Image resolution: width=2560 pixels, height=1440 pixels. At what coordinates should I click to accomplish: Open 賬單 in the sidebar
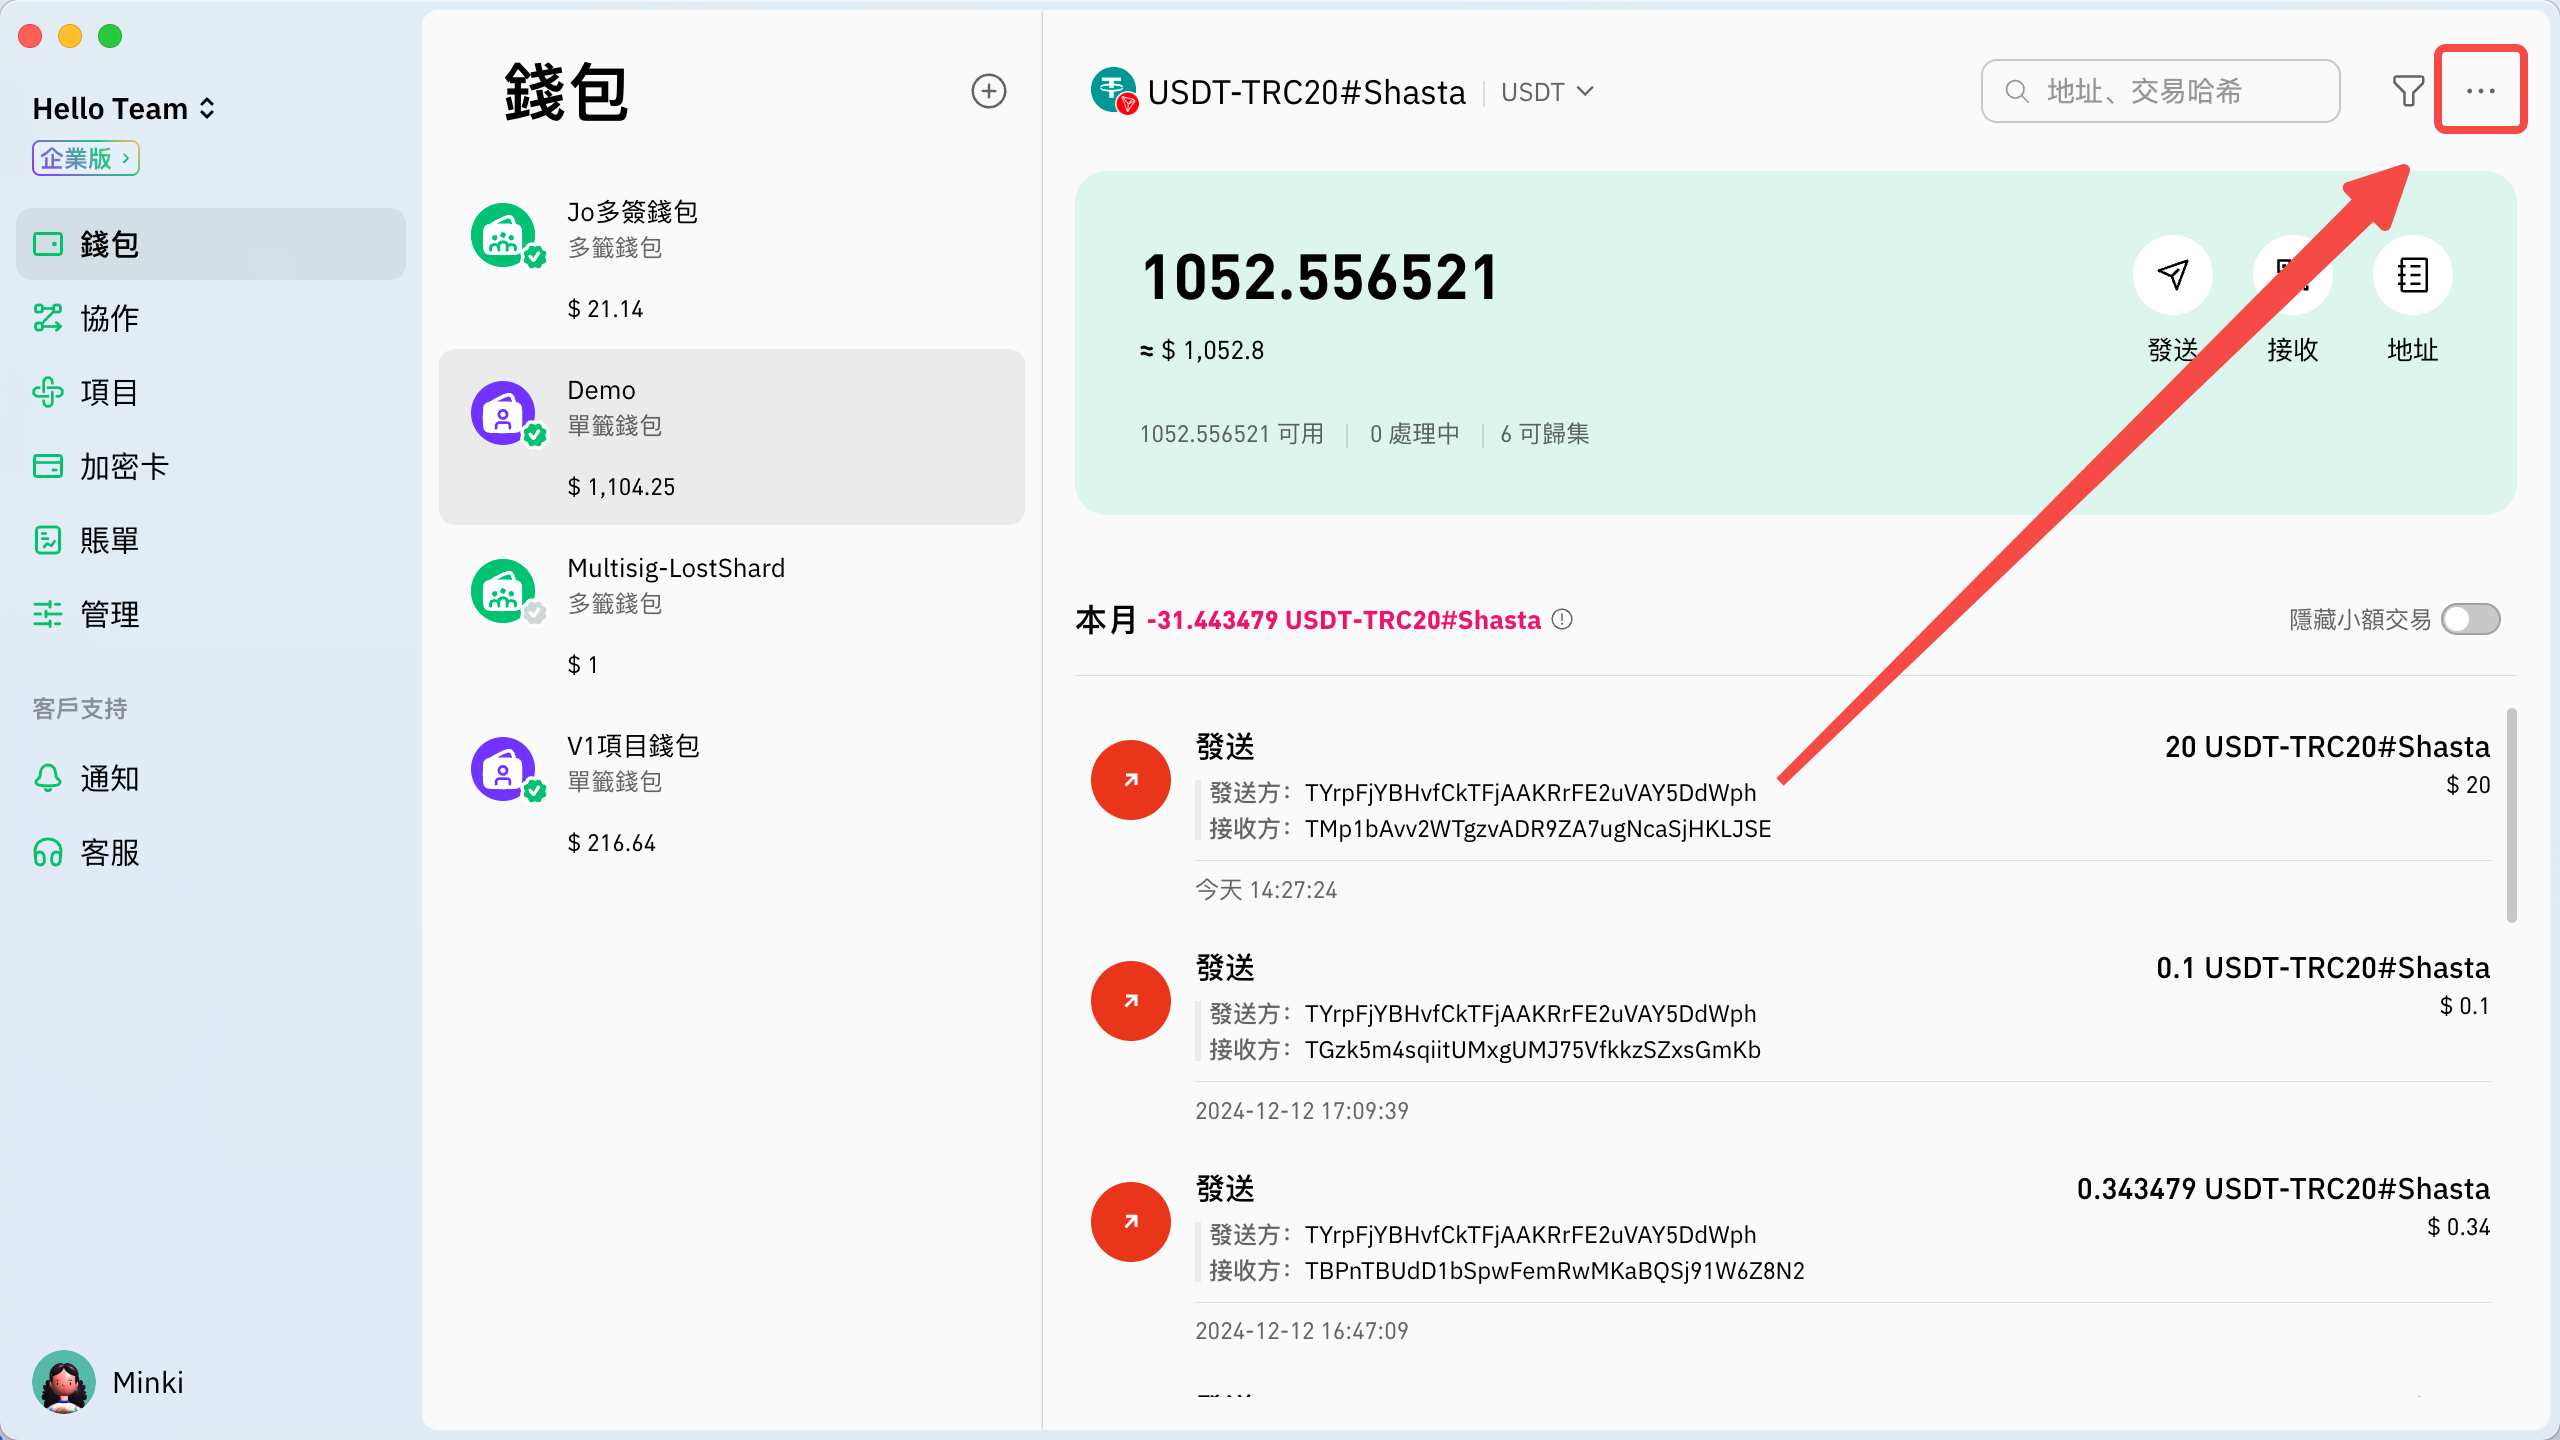point(108,540)
